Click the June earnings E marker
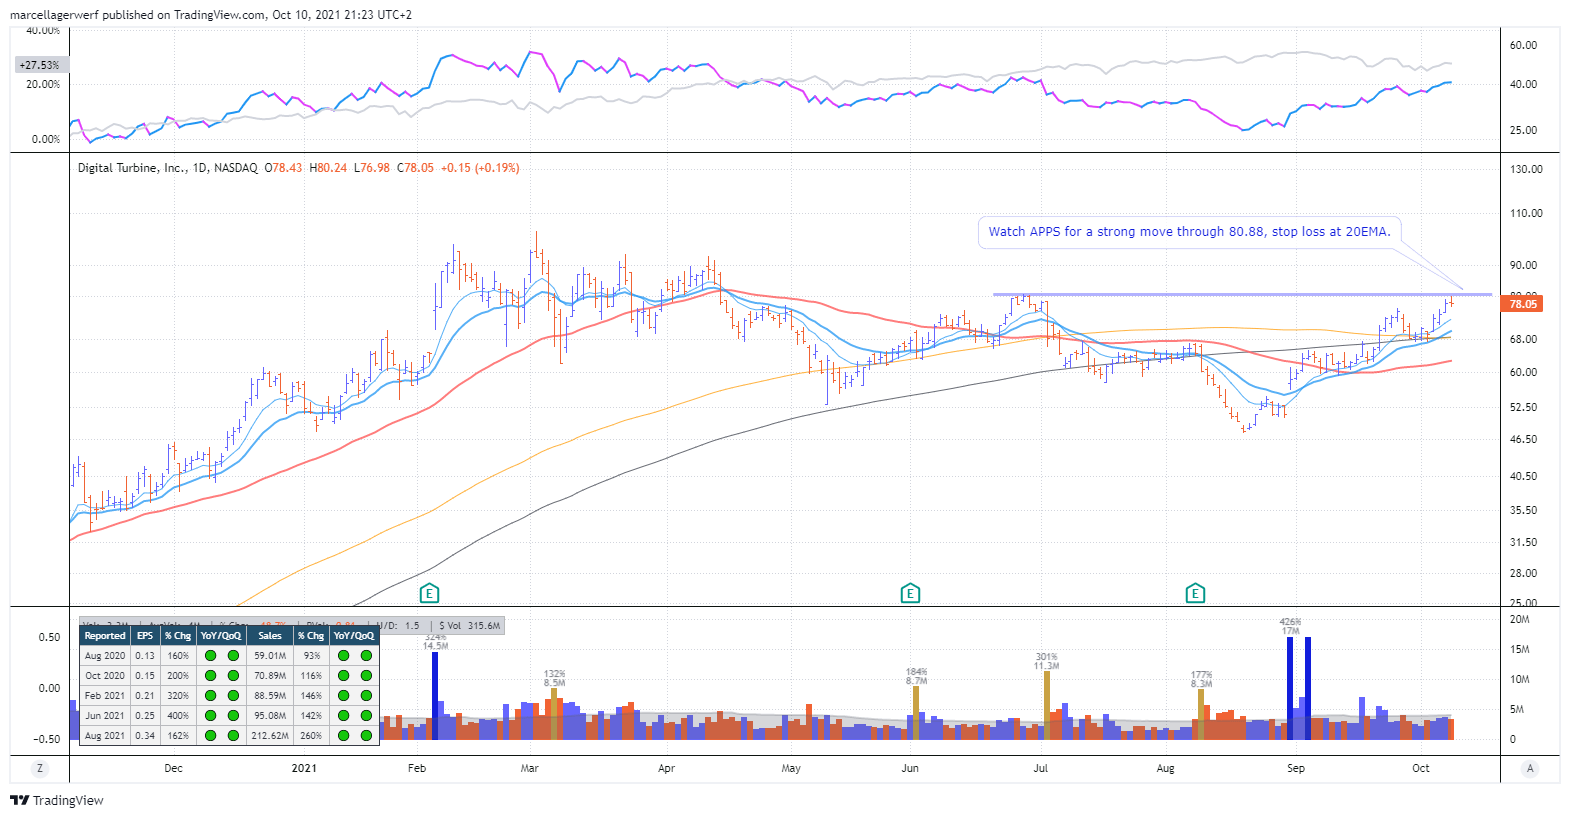The height and width of the screenshot is (818, 1570). click(910, 593)
